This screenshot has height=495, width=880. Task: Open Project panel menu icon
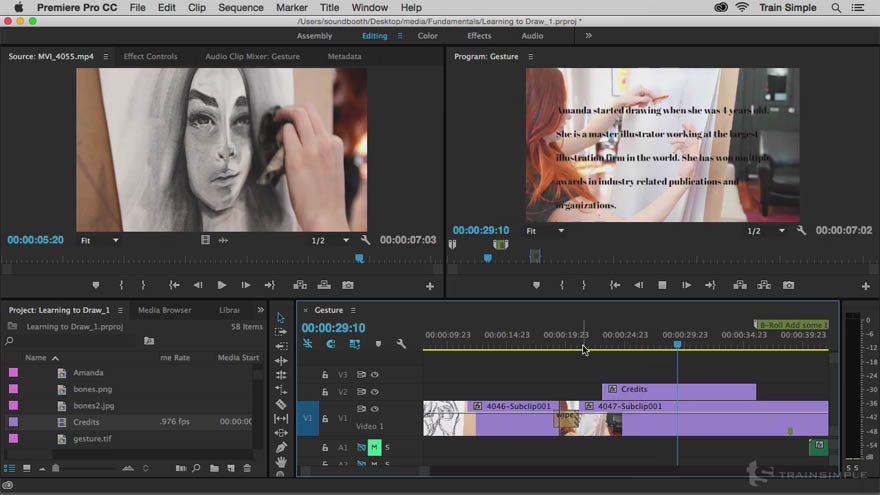point(120,310)
